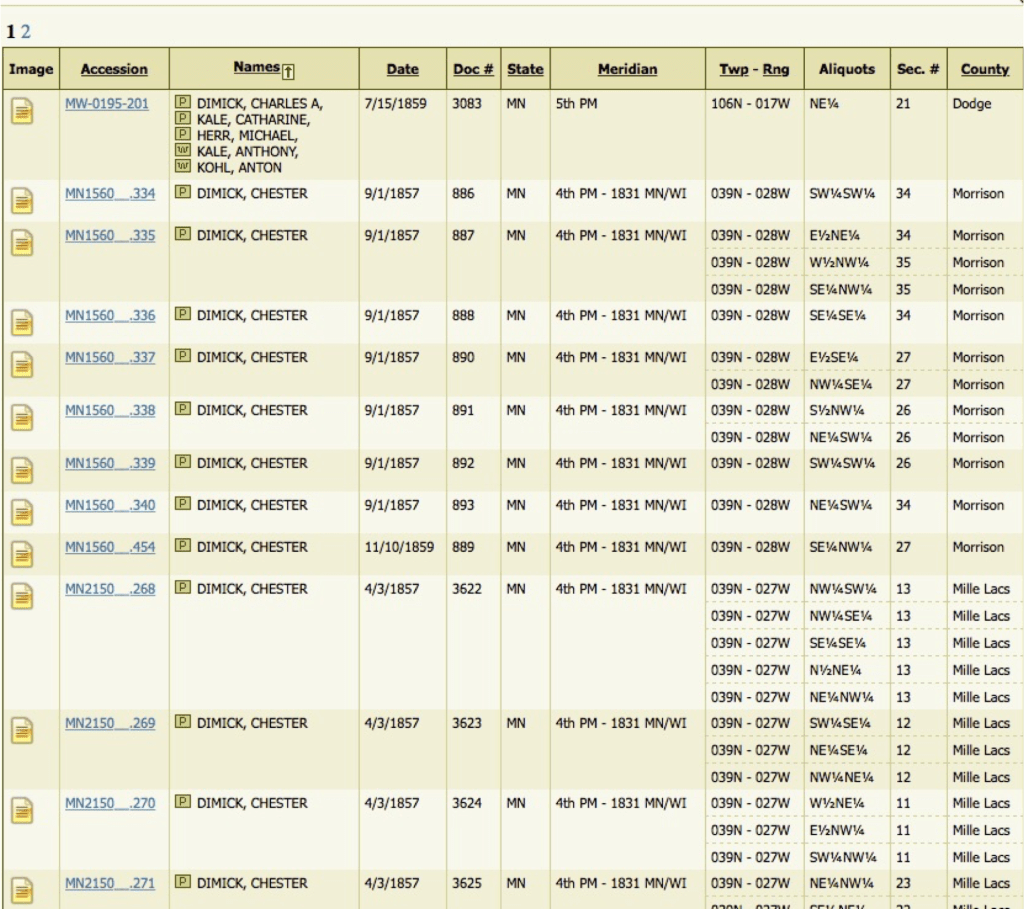Click image icon beside MN2150__.270
1024x909 pixels.
(x=22, y=810)
